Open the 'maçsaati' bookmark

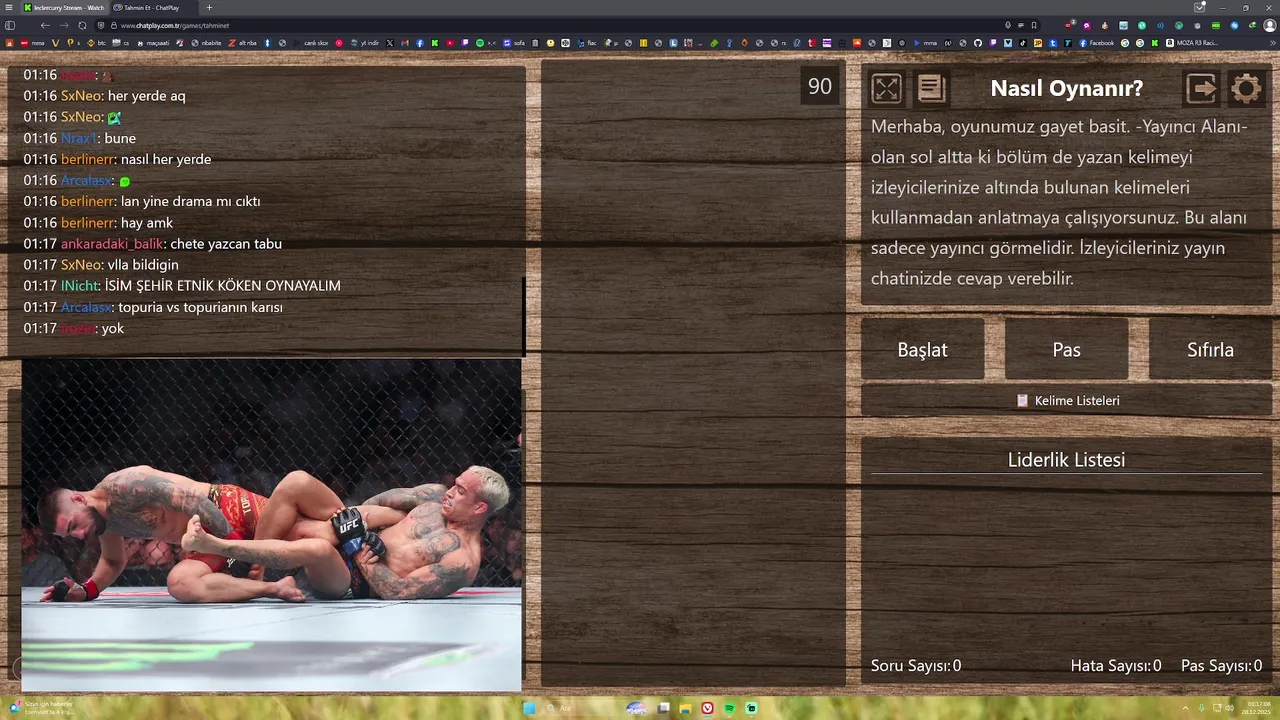pyautogui.click(x=154, y=43)
